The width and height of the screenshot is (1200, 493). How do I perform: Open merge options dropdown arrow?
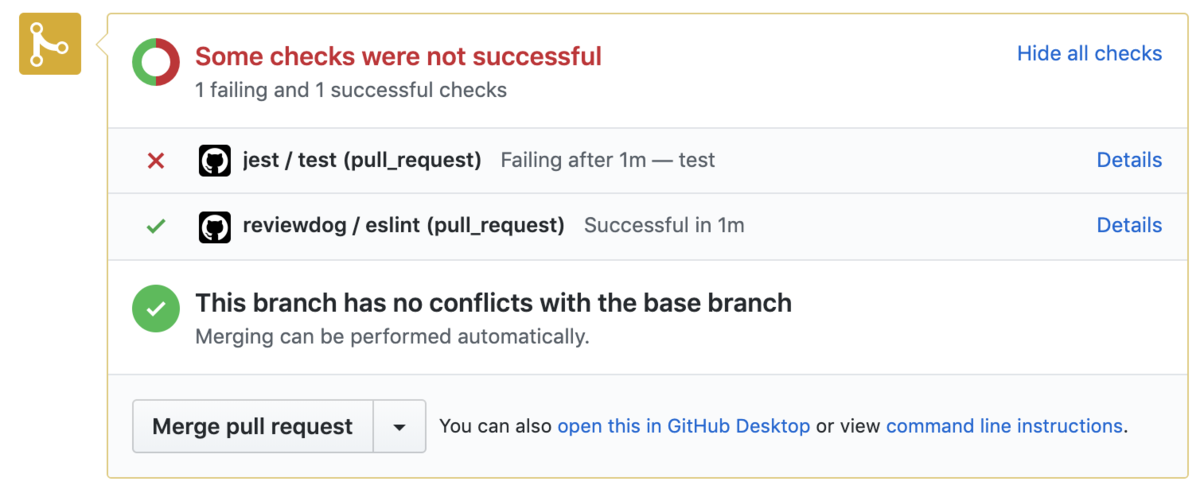coord(400,427)
